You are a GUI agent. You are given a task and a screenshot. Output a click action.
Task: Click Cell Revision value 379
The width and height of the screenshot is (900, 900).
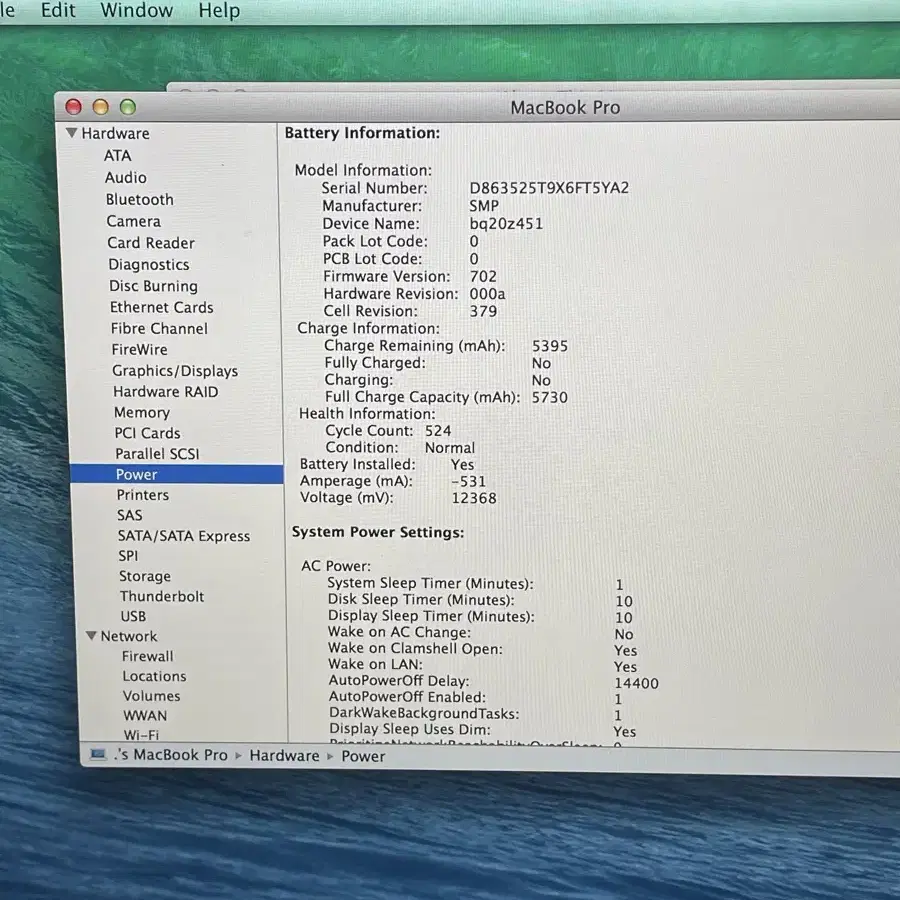click(483, 311)
